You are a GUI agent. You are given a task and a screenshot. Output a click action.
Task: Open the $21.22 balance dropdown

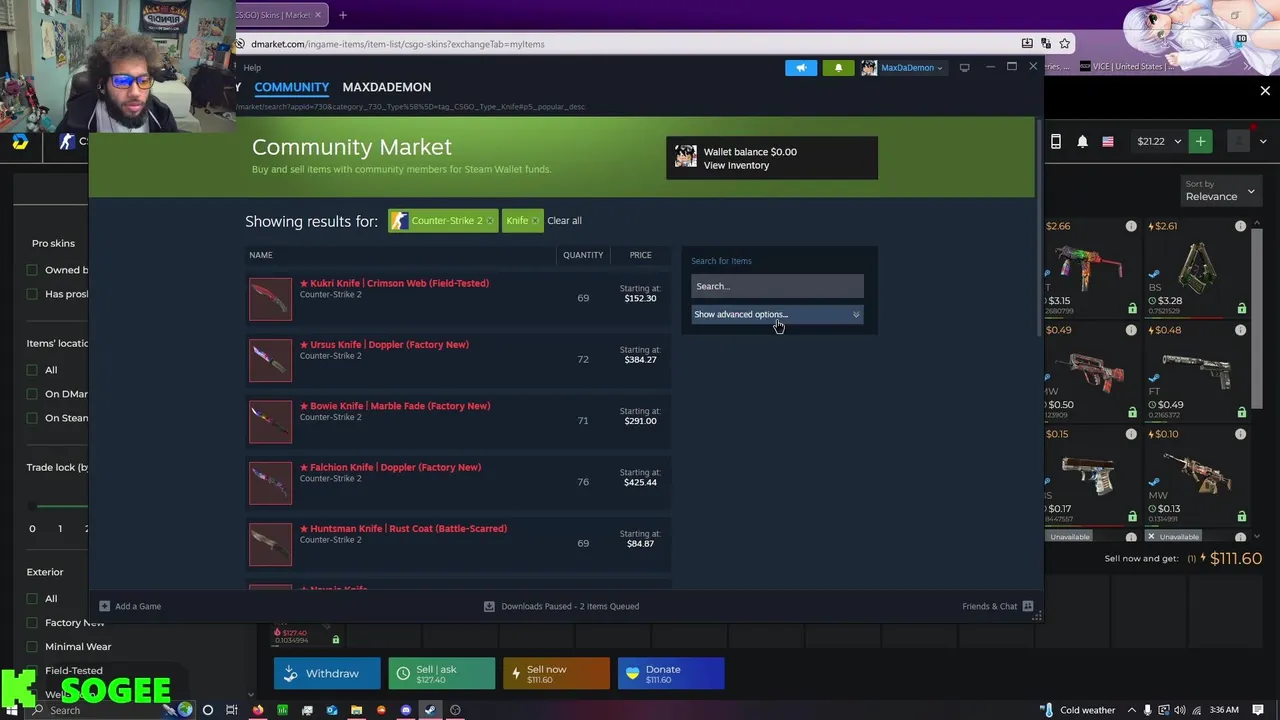click(x=1159, y=142)
